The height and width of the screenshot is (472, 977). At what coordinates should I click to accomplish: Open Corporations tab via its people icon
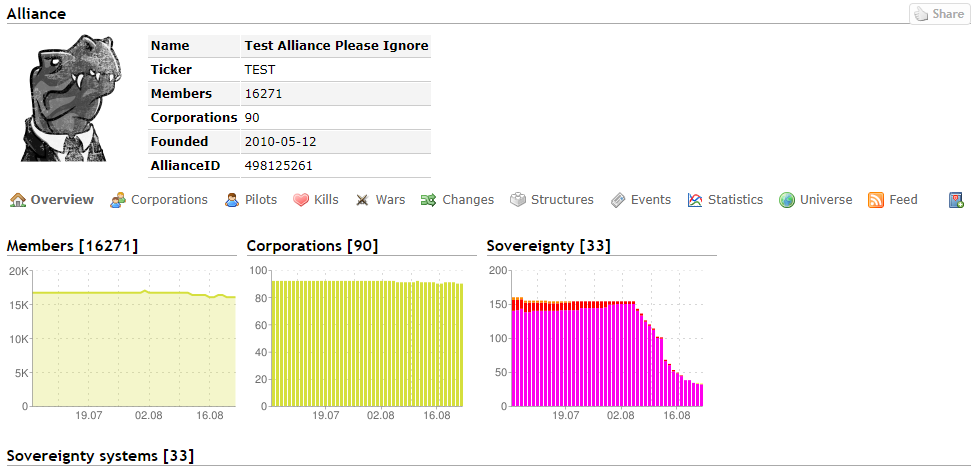coord(118,200)
